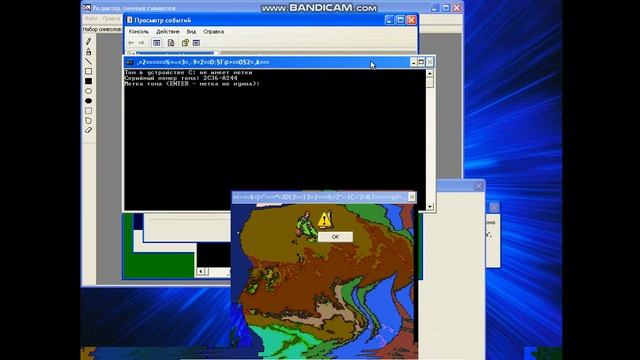Select the Freeform Selection tool

tap(89, 120)
